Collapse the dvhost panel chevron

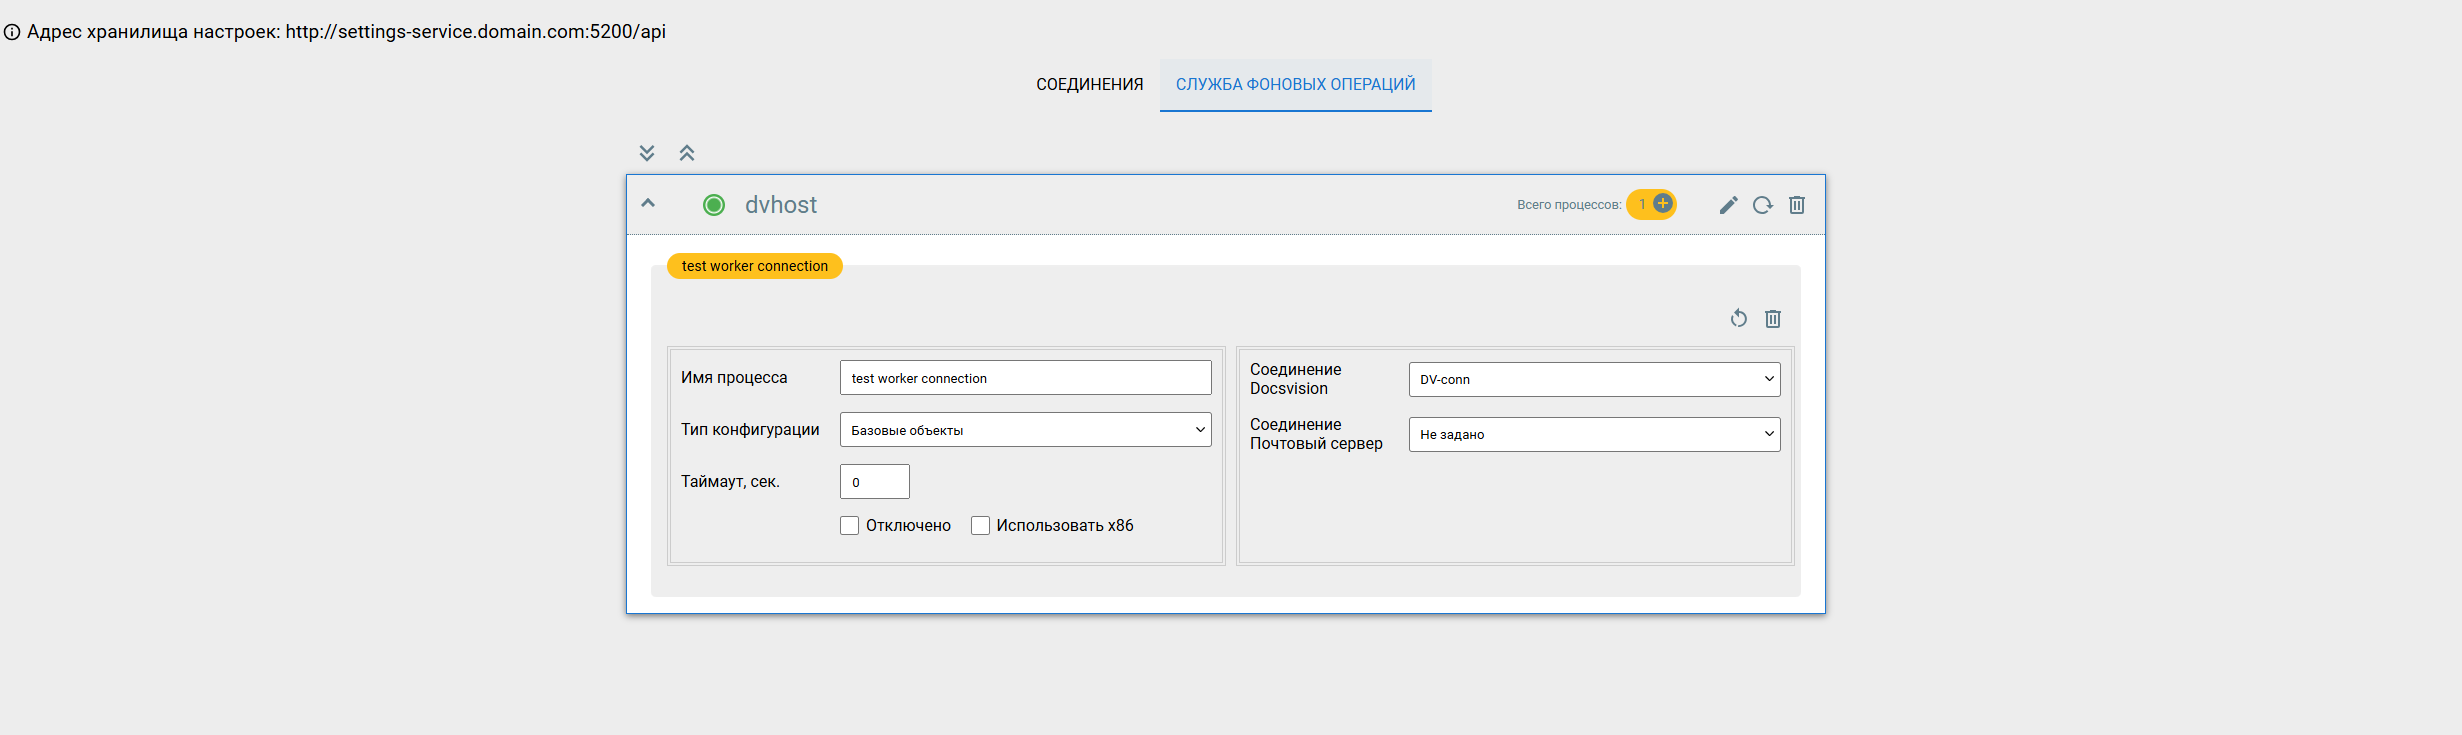648,203
